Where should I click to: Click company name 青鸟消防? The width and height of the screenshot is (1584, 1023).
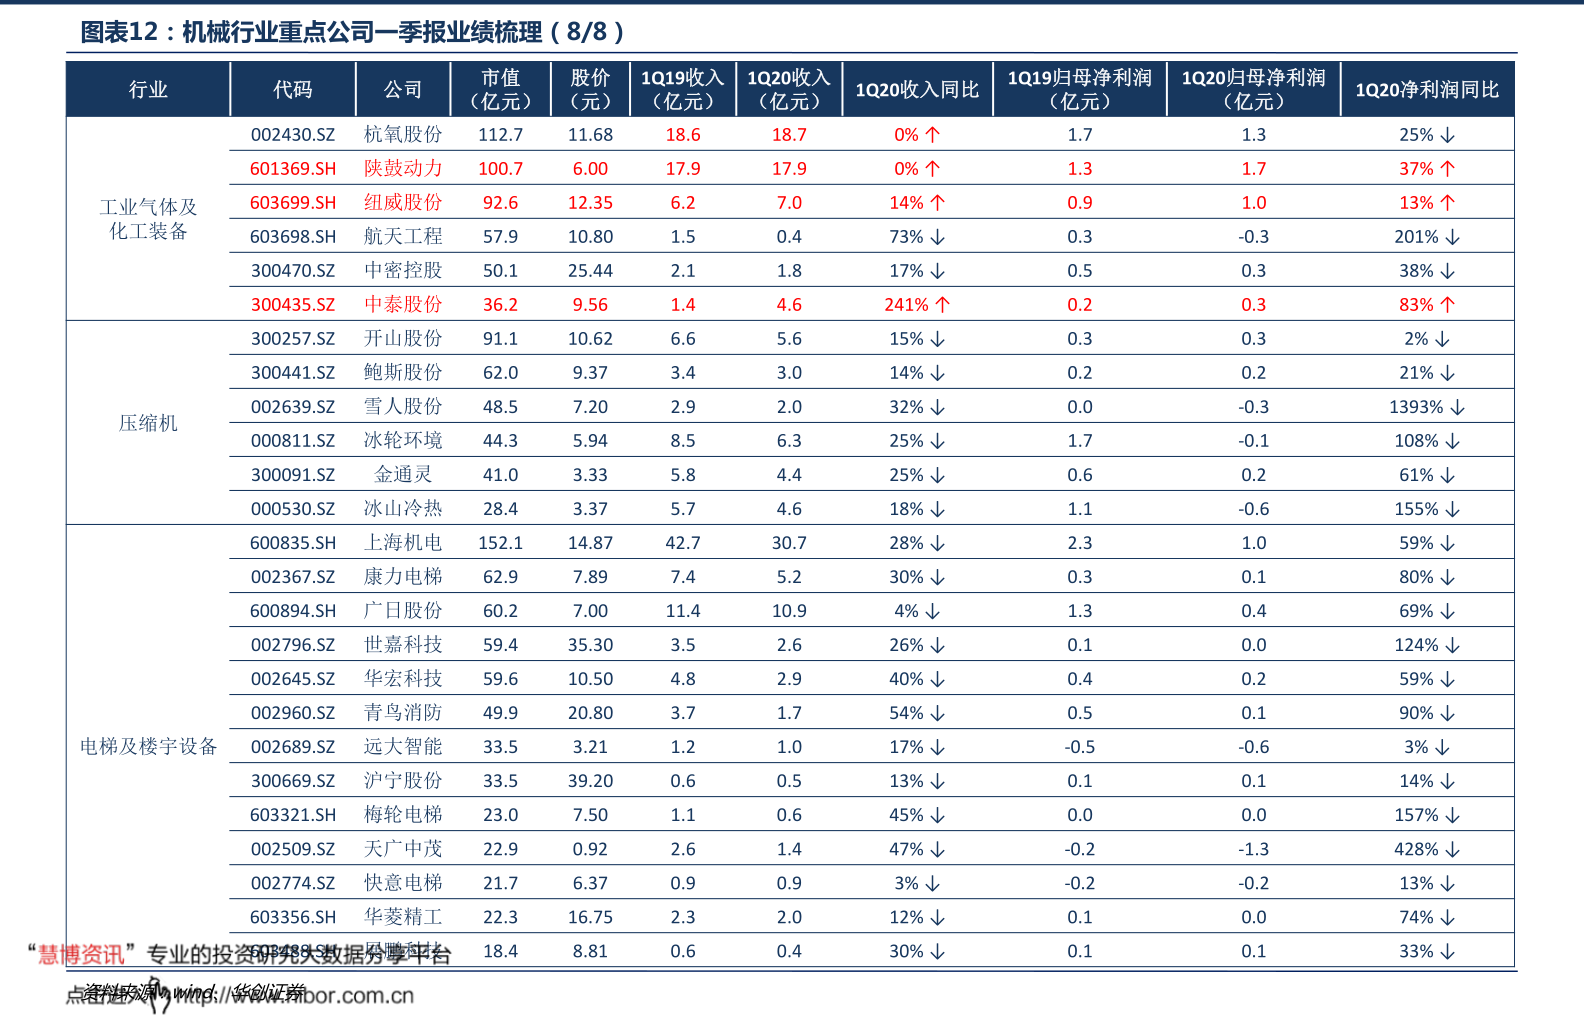click(x=403, y=713)
